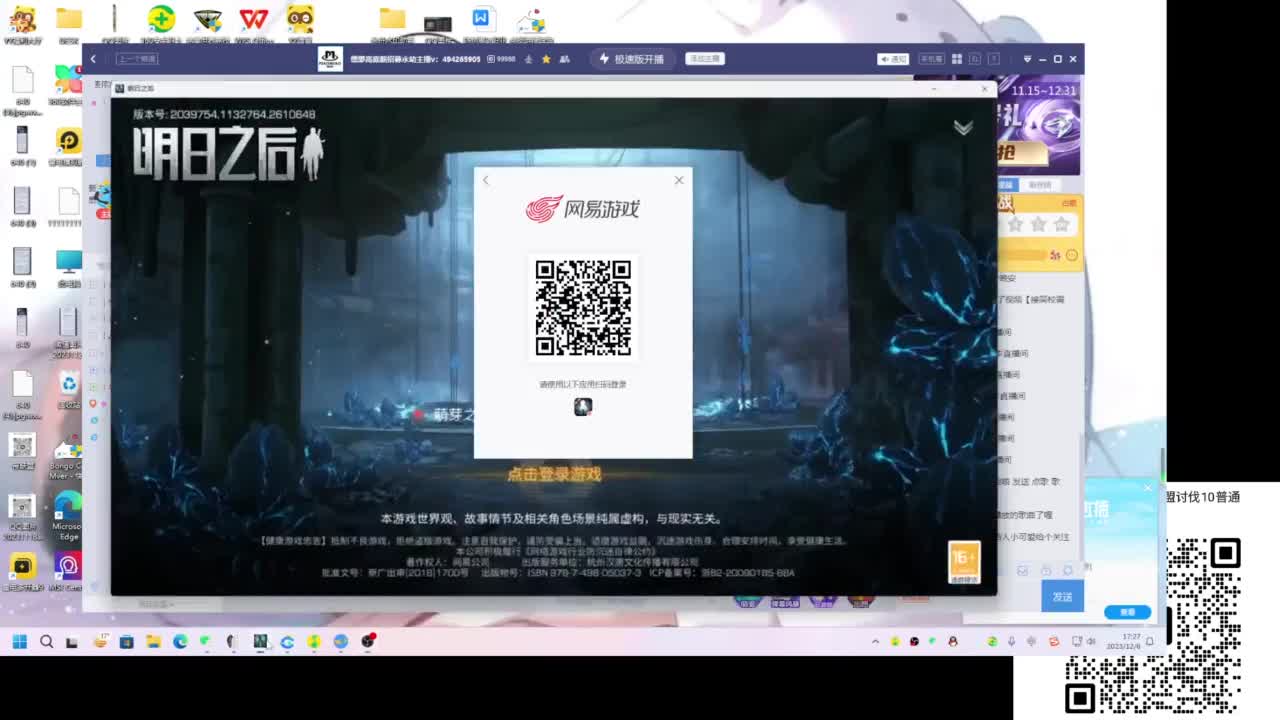Click the middle star rating icon

click(x=1038, y=225)
